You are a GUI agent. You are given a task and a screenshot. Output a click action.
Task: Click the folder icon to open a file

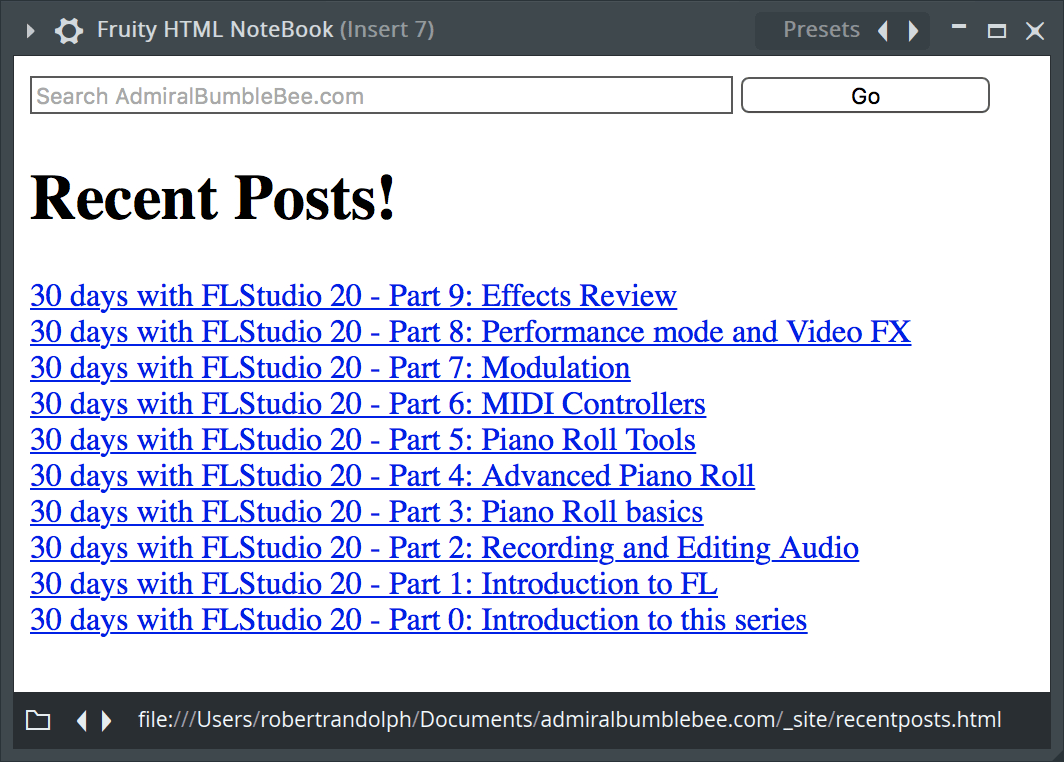[38, 720]
